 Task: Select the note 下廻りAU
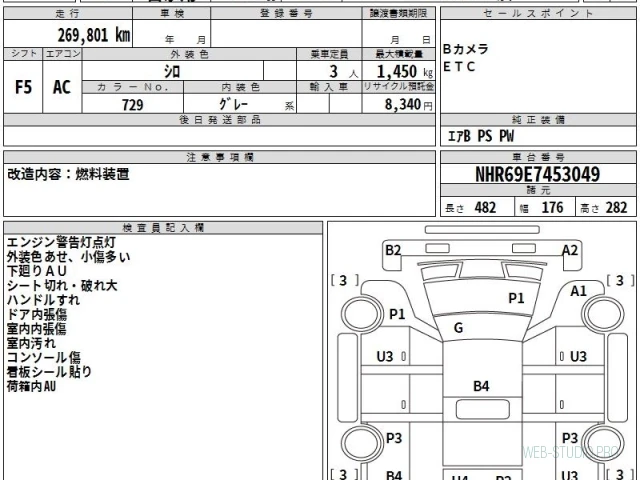(37, 271)
